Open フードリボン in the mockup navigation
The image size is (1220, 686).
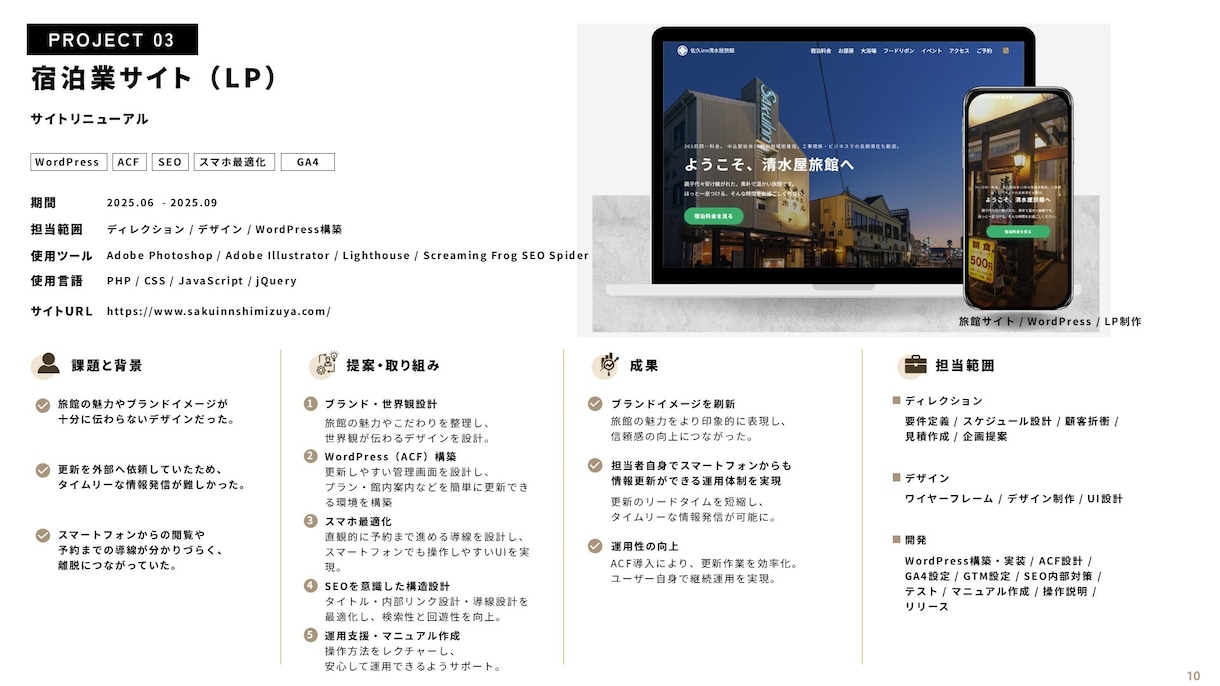899,50
